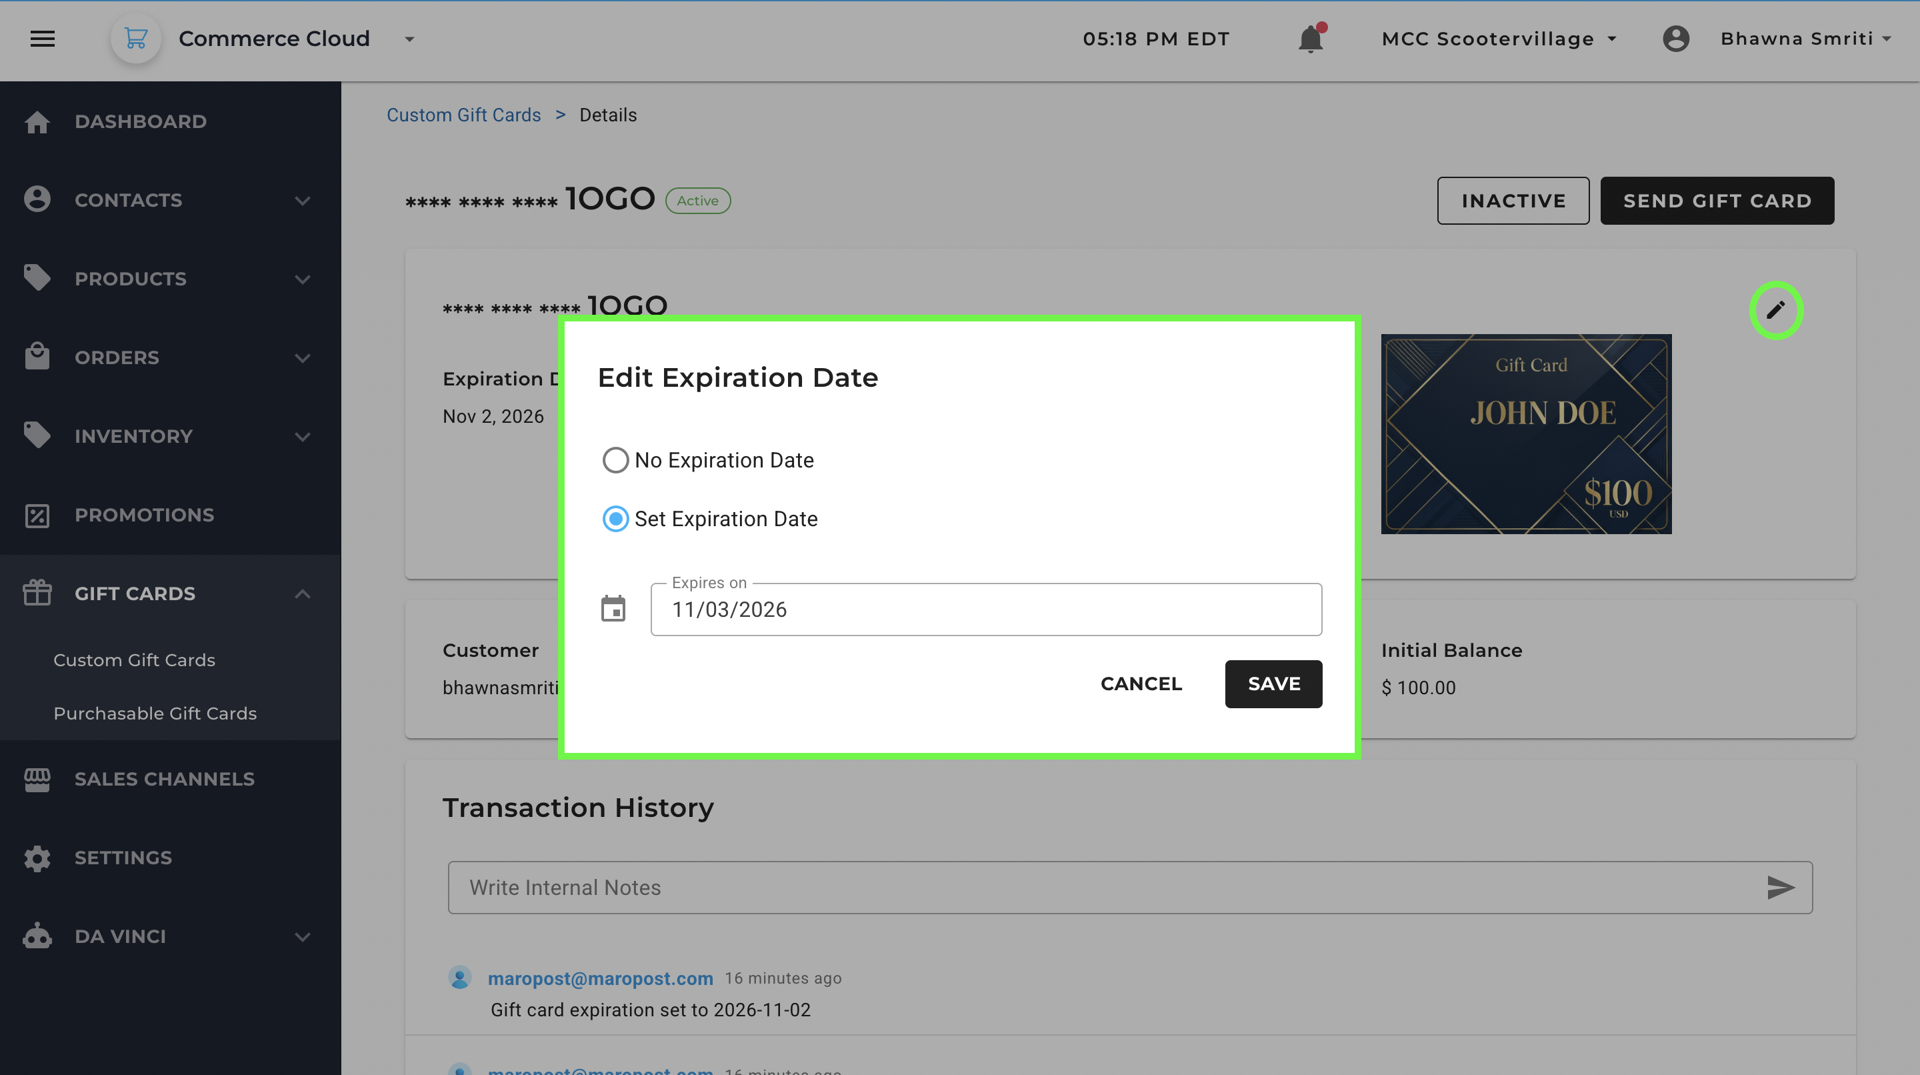
Task: Save the expiration date
Action: tap(1273, 684)
